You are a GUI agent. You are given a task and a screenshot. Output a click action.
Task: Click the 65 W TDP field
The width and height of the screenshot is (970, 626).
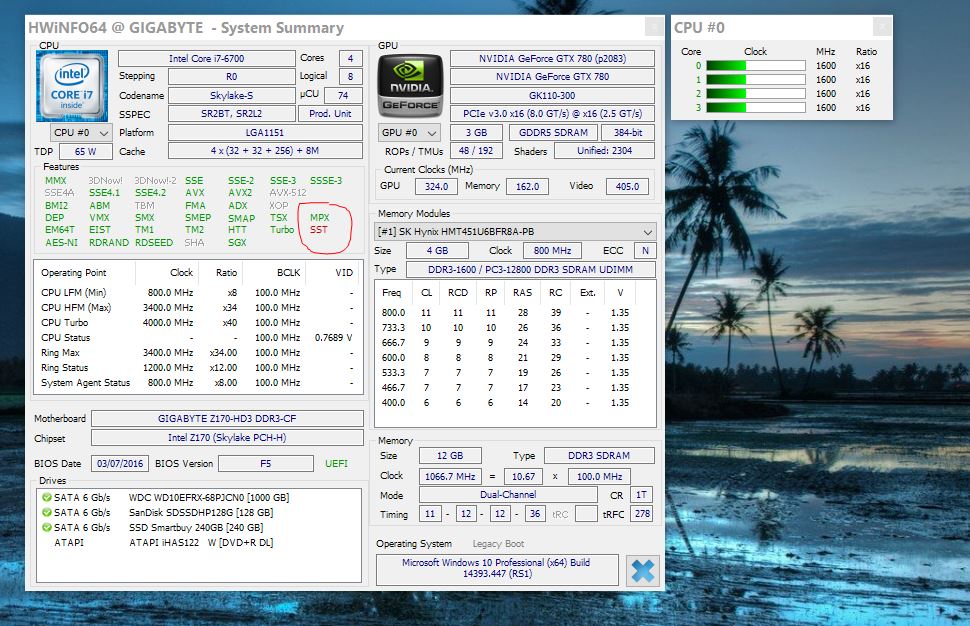coord(85,152)
